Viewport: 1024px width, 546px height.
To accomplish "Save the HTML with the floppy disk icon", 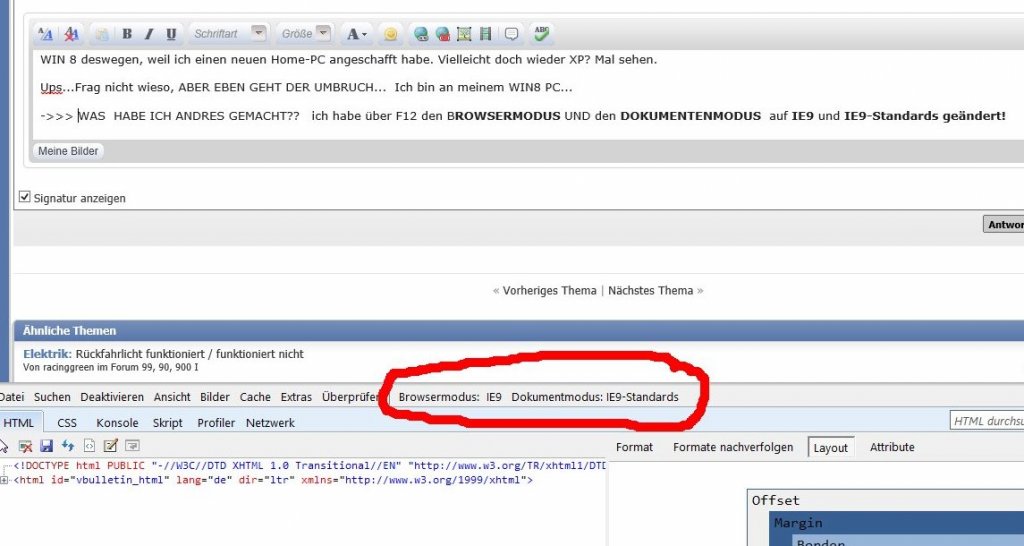I will coord(46,445).
